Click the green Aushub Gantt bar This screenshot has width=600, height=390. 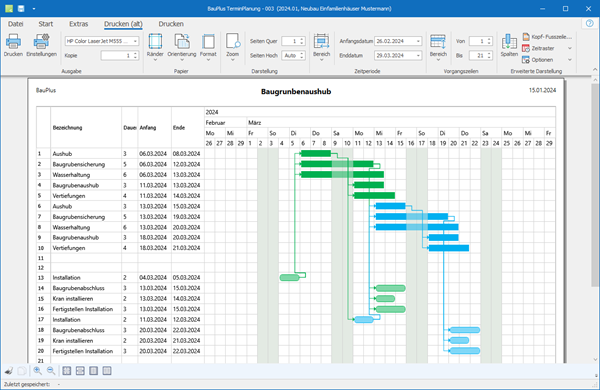point(316,153)
